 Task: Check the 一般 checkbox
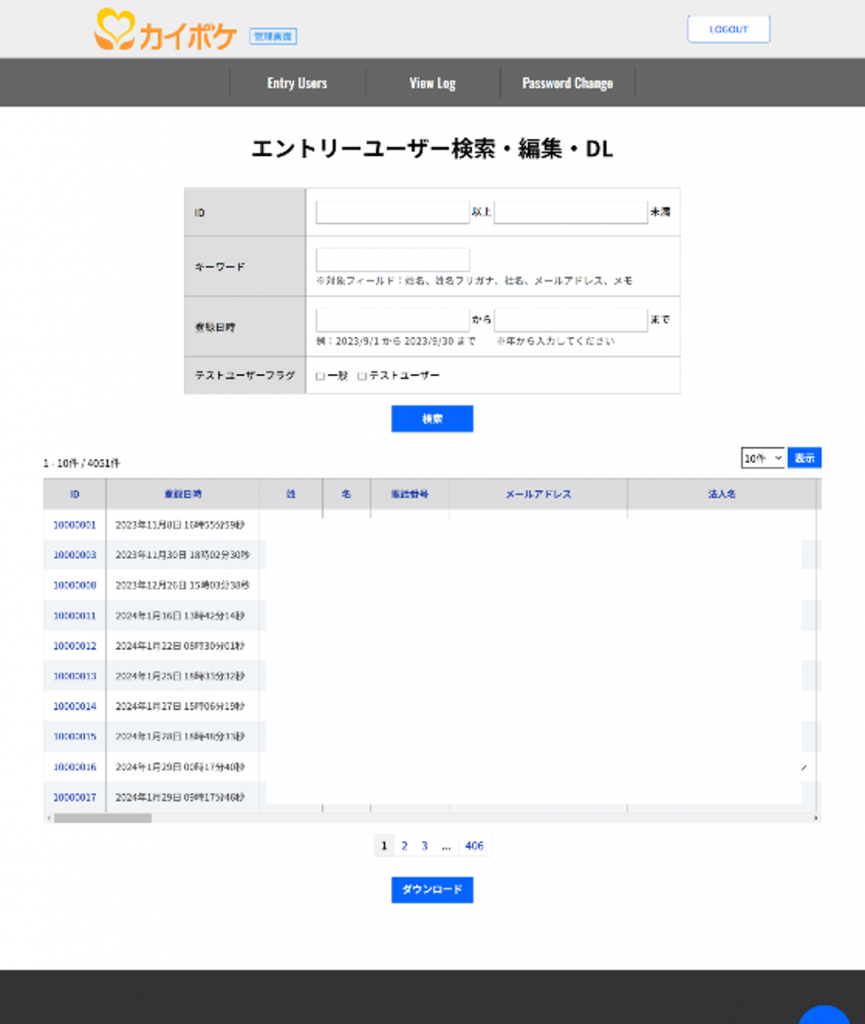click(320, 376)
